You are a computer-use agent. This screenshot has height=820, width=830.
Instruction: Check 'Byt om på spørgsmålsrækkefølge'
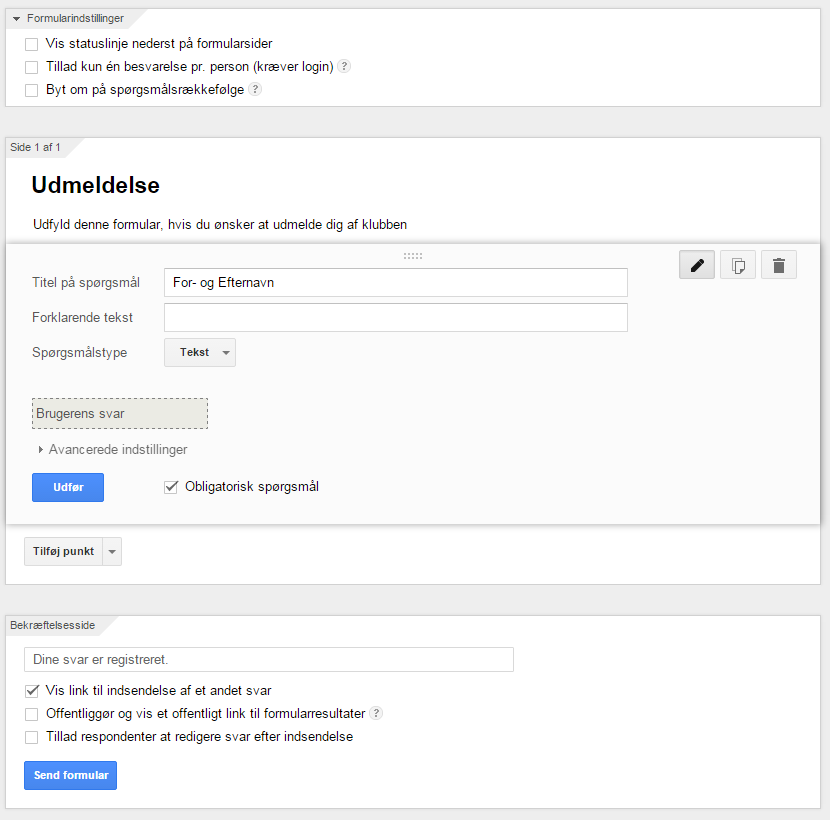32,90
